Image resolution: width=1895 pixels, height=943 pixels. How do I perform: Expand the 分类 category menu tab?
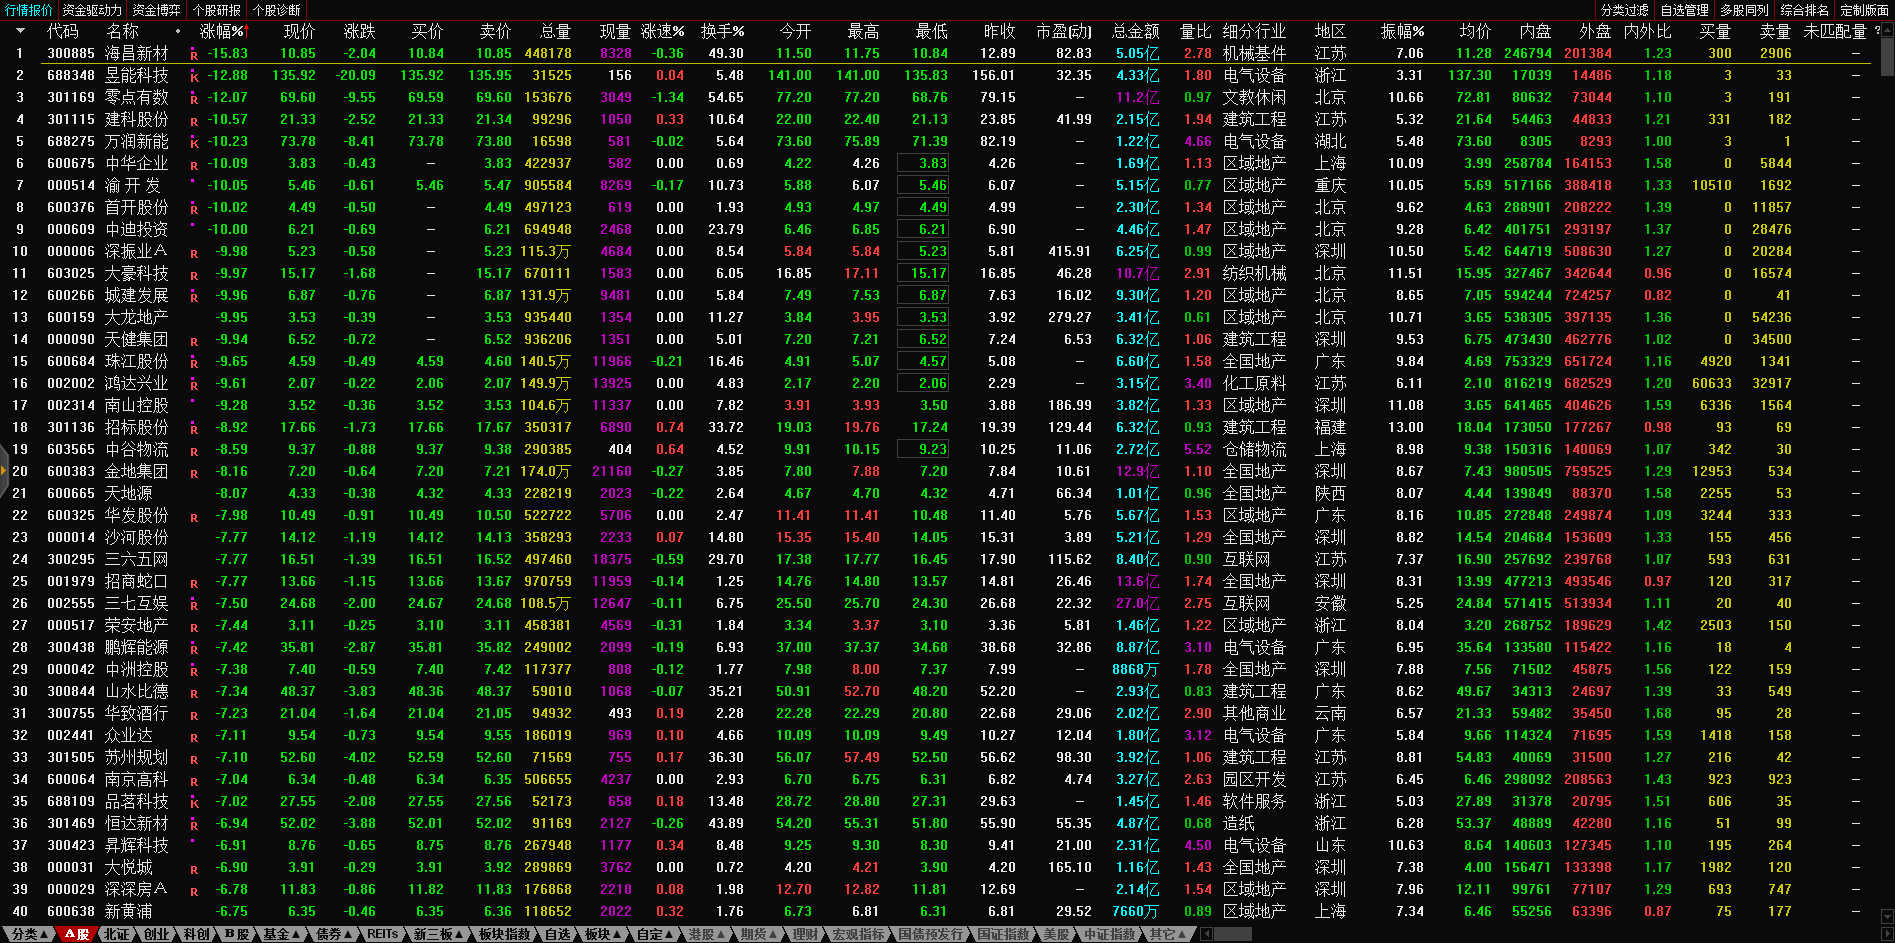click(x=28, y=934)
